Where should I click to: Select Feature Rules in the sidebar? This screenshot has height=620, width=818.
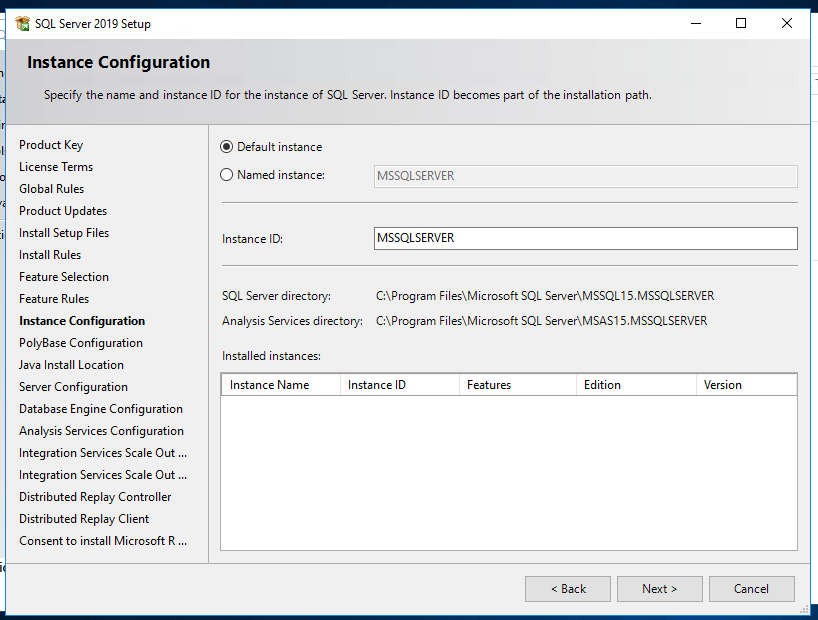54,299
